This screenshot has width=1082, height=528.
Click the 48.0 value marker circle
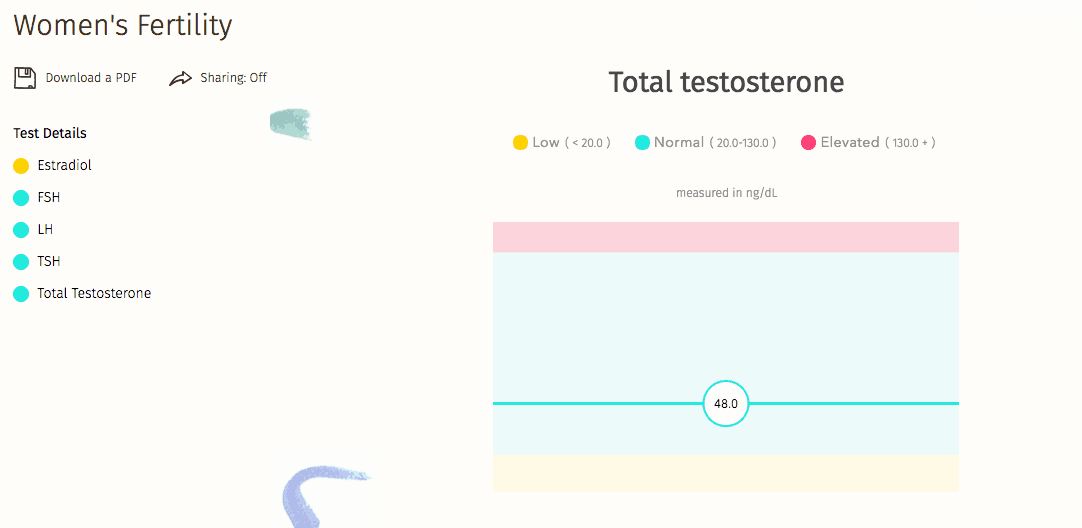(x=726, y=404)
